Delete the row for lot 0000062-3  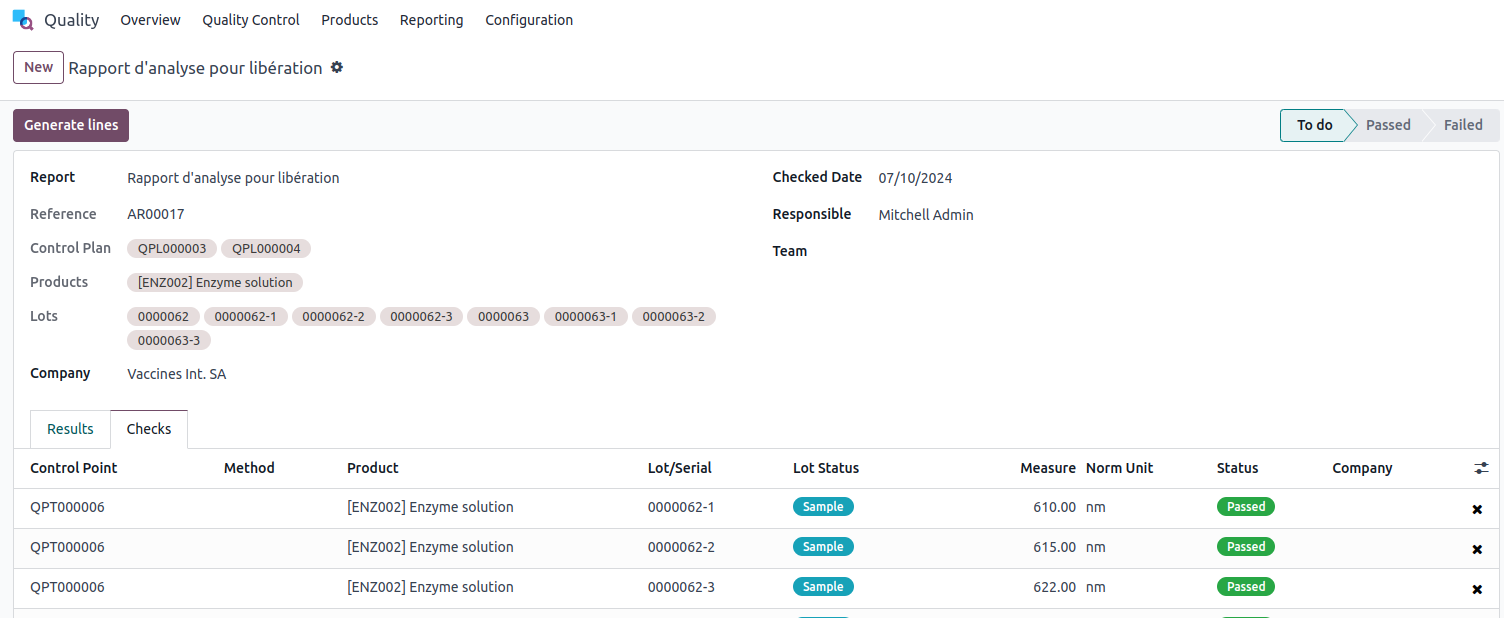[x=1477, y=589]
